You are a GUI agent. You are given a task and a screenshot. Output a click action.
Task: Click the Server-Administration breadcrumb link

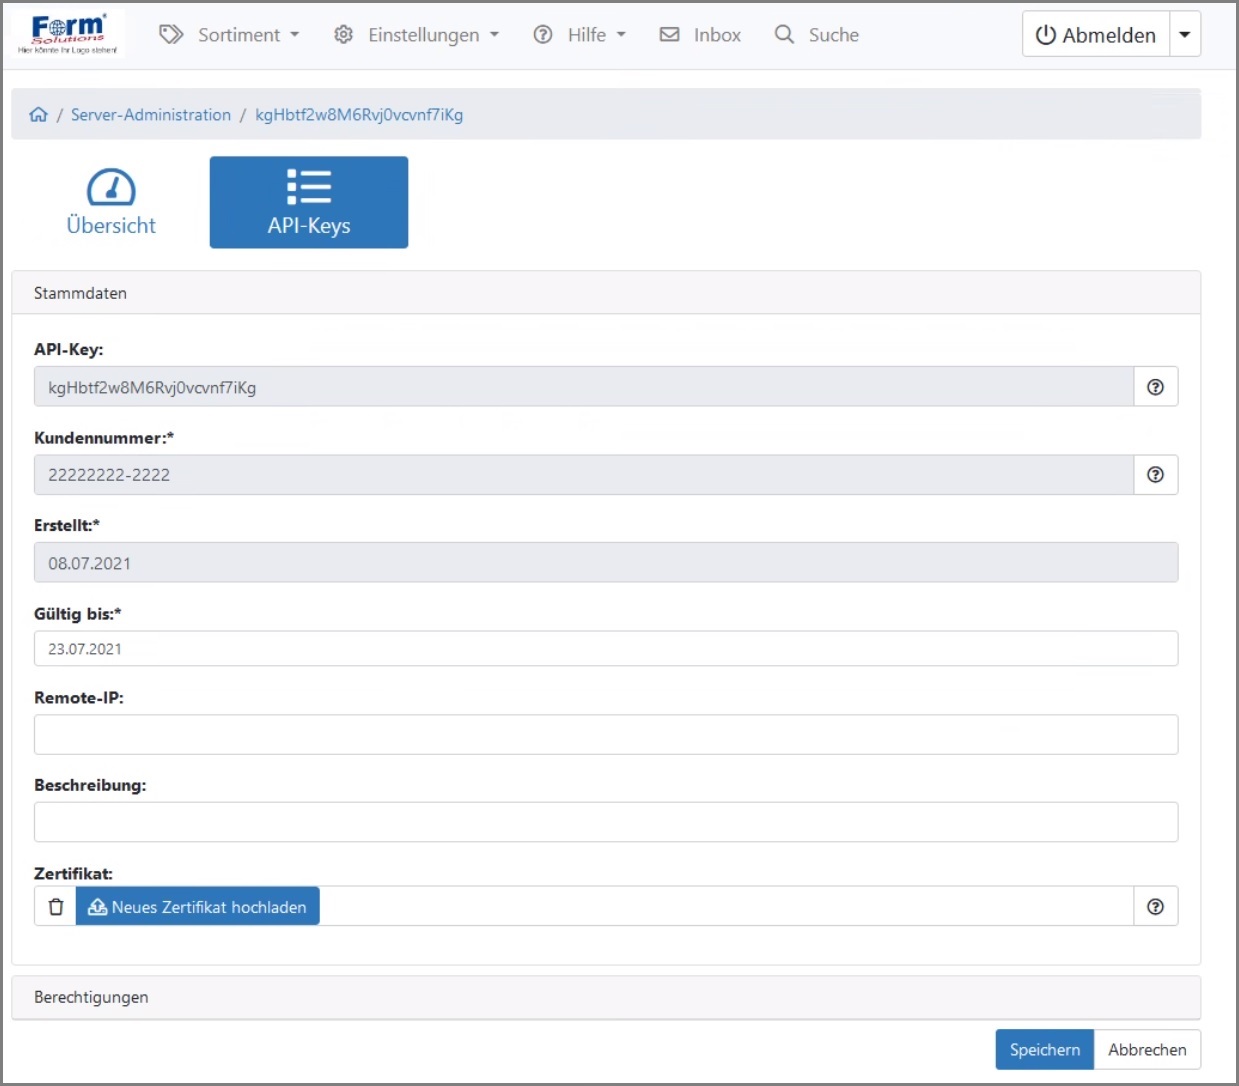click(150, 115)
